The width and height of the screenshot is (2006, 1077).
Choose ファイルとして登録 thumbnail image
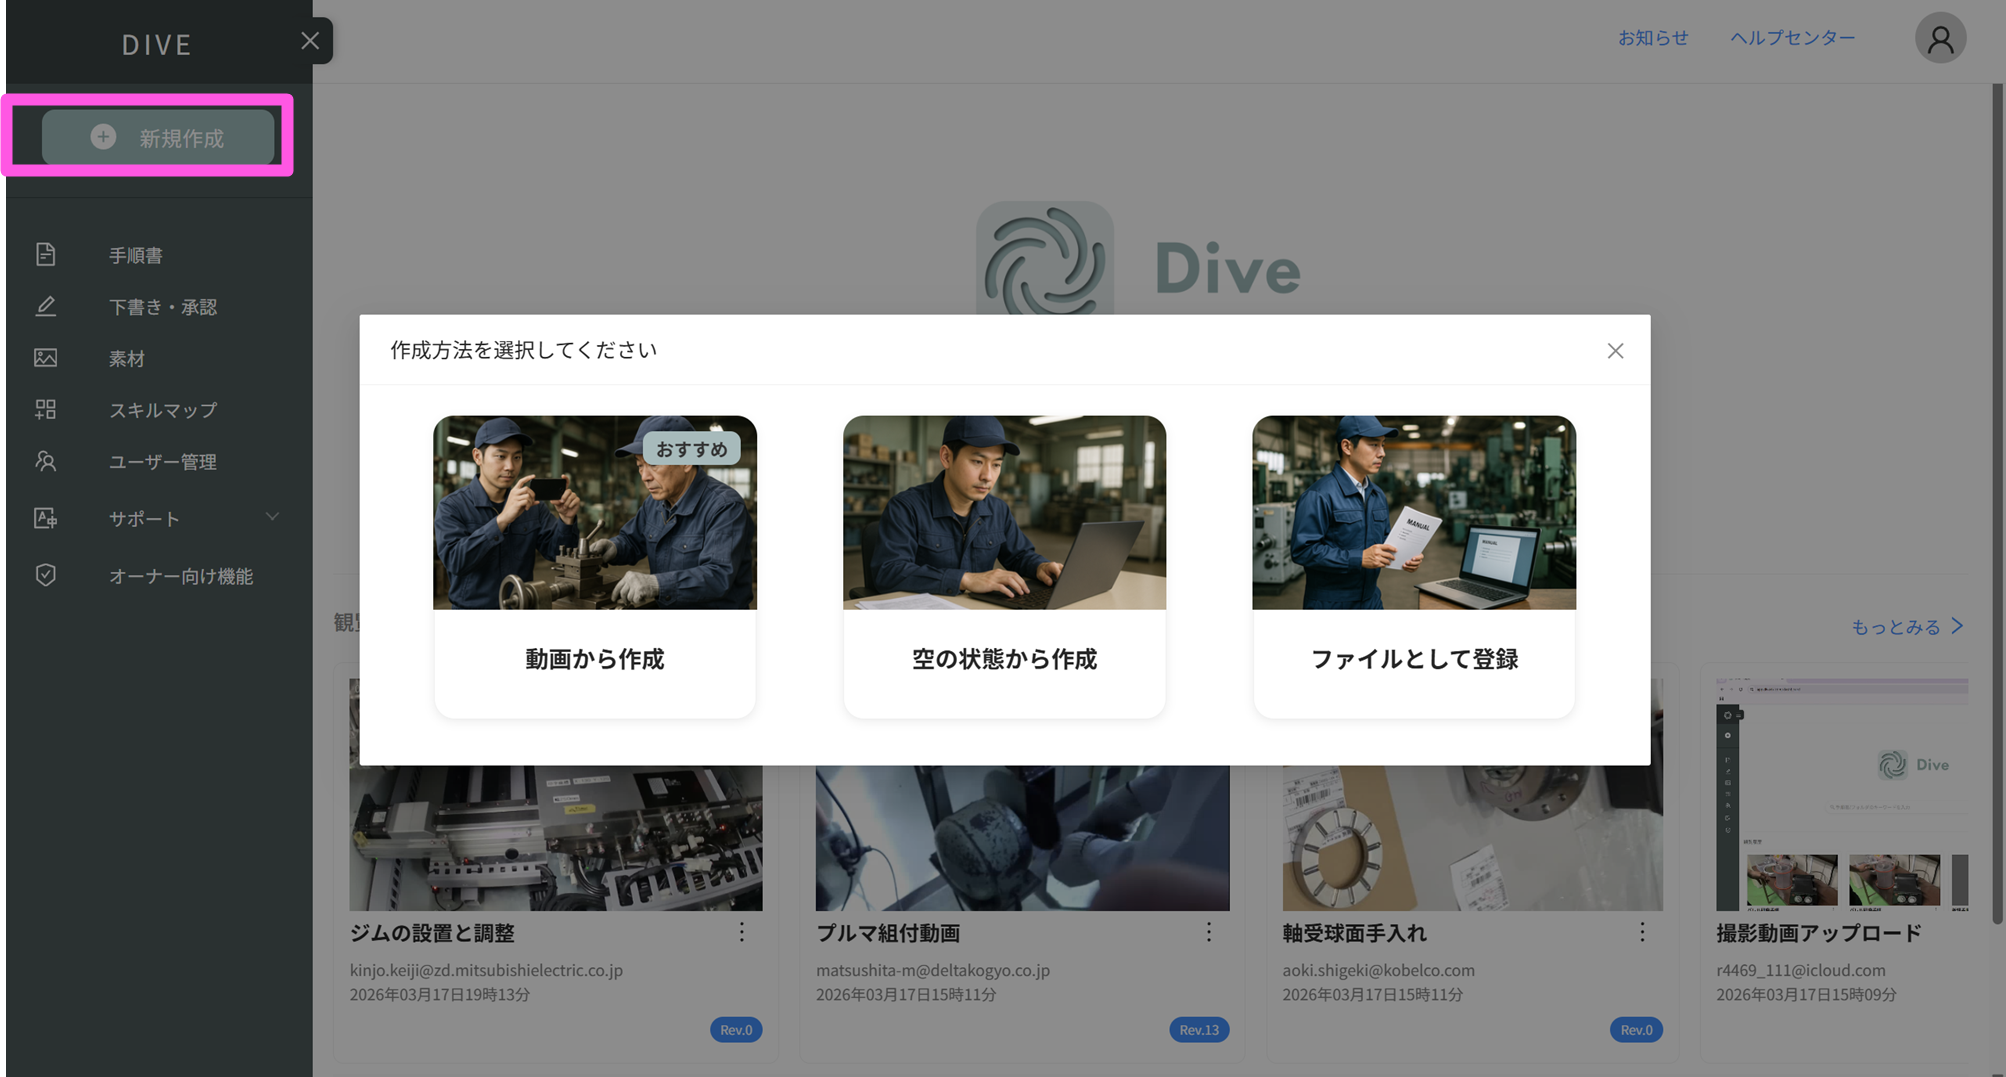1413,513
